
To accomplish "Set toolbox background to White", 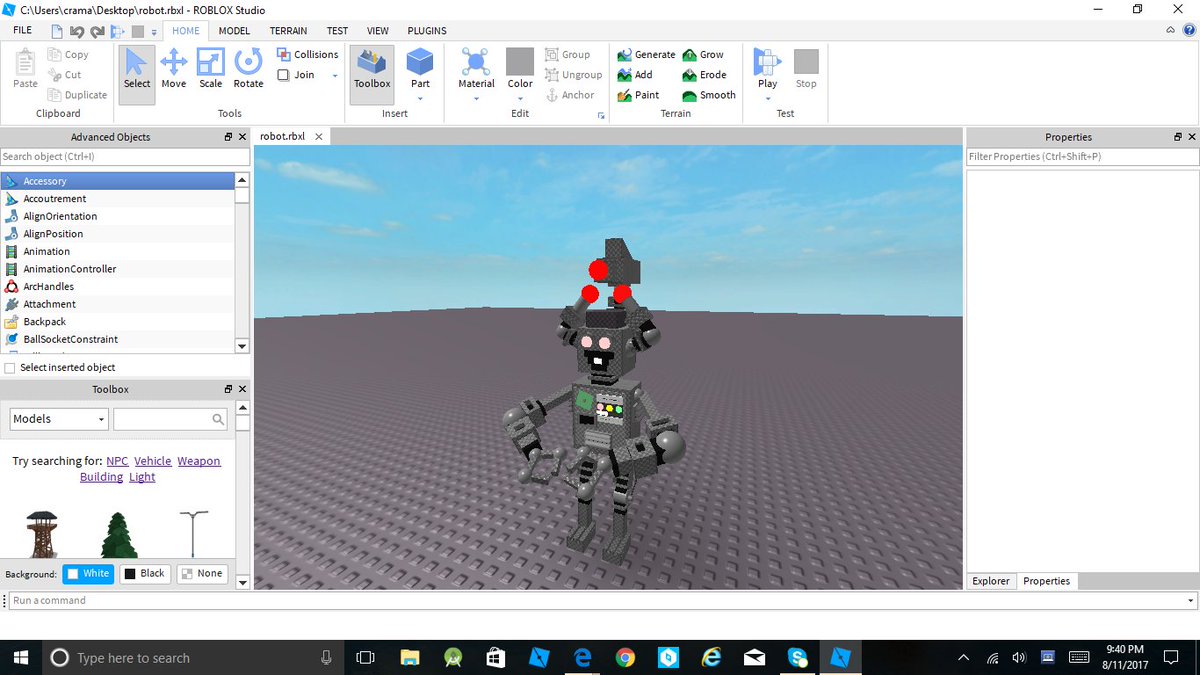I will tap(87, 574).
